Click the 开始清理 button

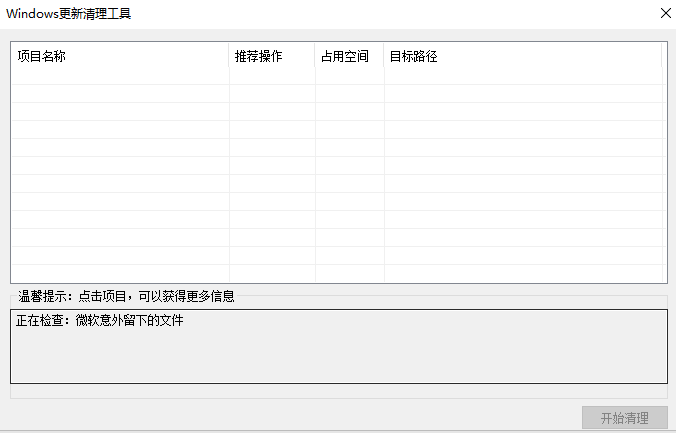click(625, 417)
